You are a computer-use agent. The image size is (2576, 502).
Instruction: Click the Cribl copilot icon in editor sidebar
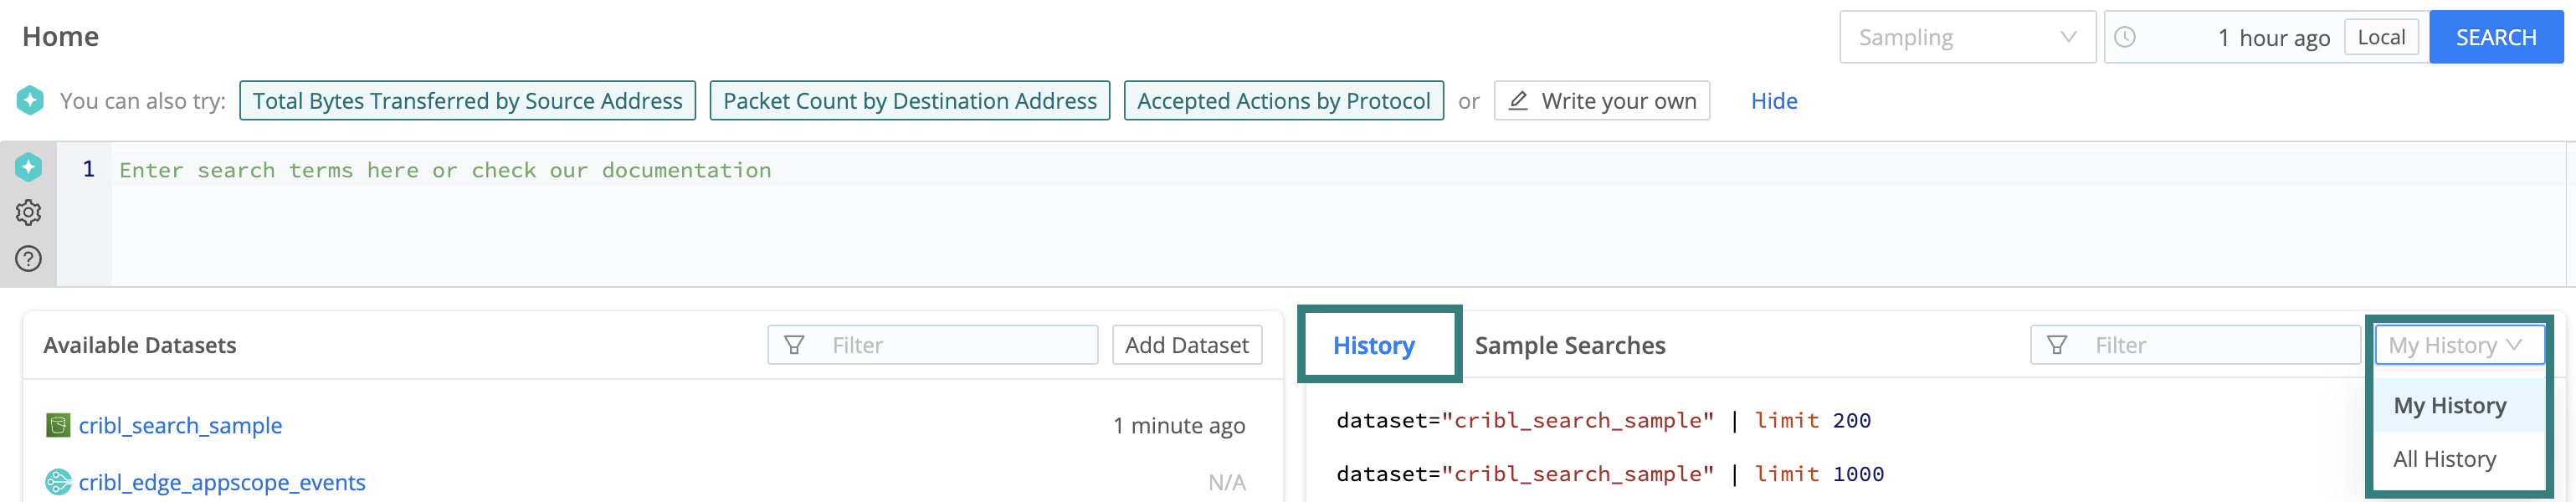[28, 167]
